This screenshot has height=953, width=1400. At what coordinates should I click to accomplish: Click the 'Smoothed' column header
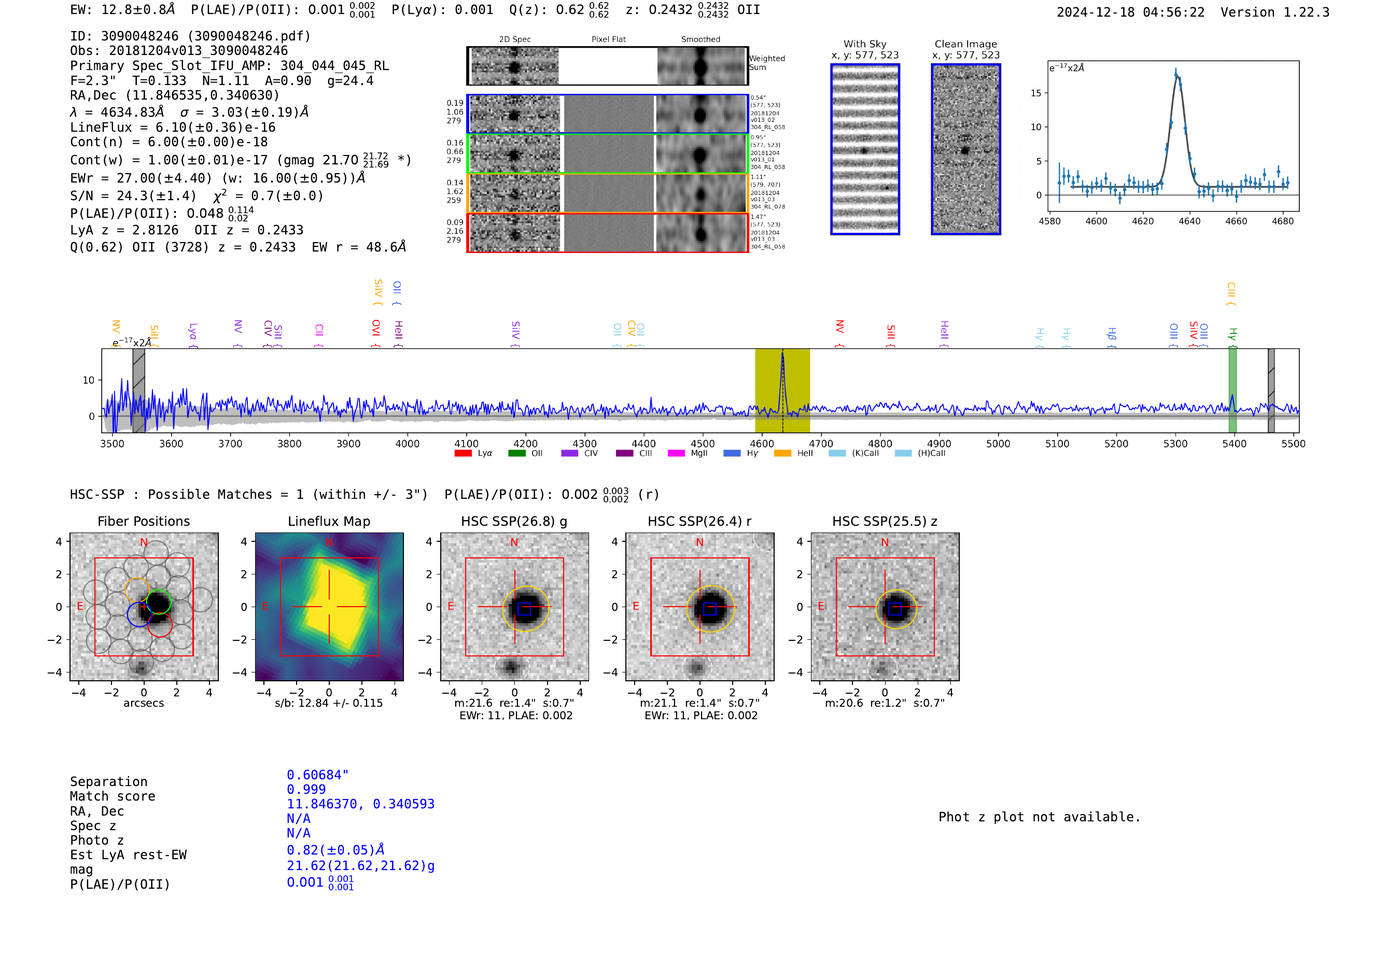(x=701, y=40)
